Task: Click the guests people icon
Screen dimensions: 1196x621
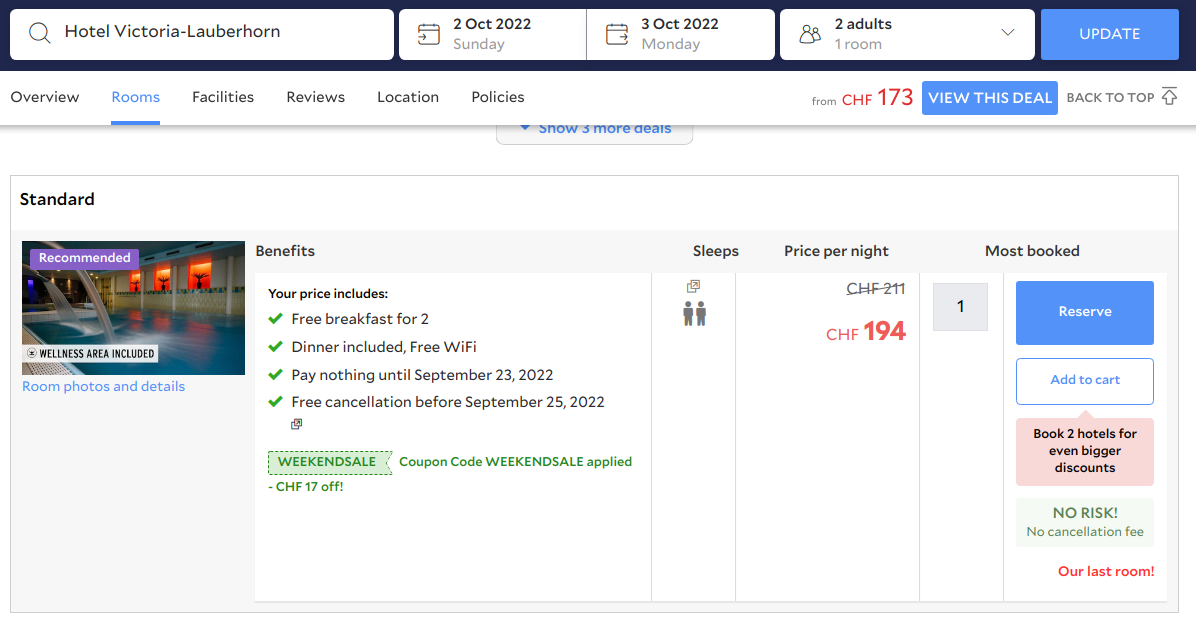Action: point(810,34)
